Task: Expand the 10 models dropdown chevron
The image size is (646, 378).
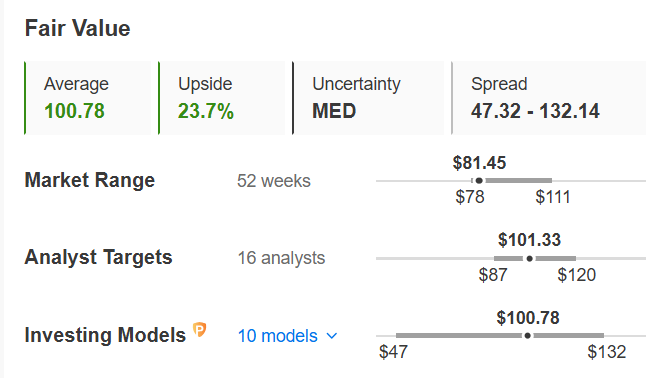Action: point(332,336)
